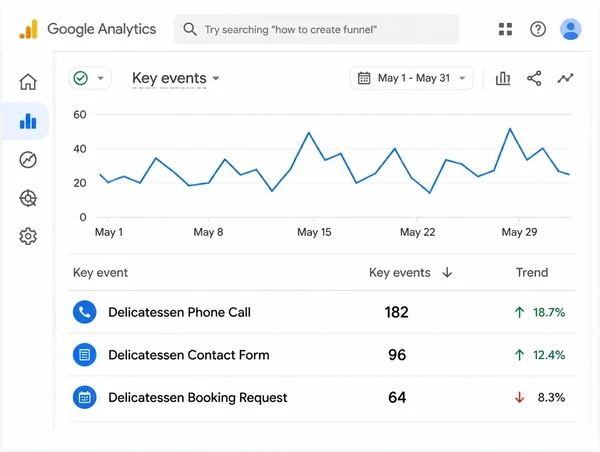This screenshot has width=600, height=452.
Task: Share this report icon
Action: click(534, 78)
